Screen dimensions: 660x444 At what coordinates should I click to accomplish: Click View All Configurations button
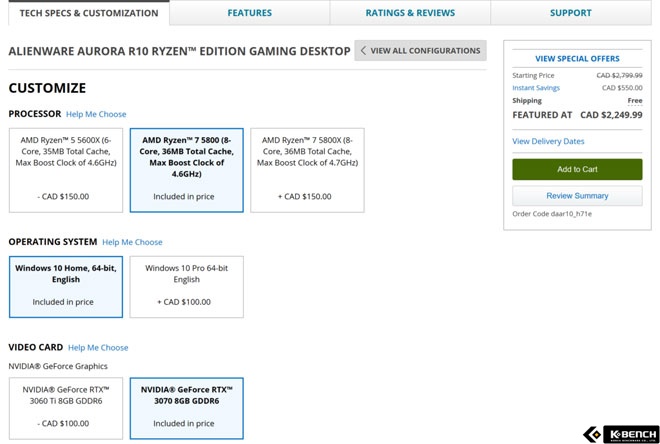(x=420, y=51)
